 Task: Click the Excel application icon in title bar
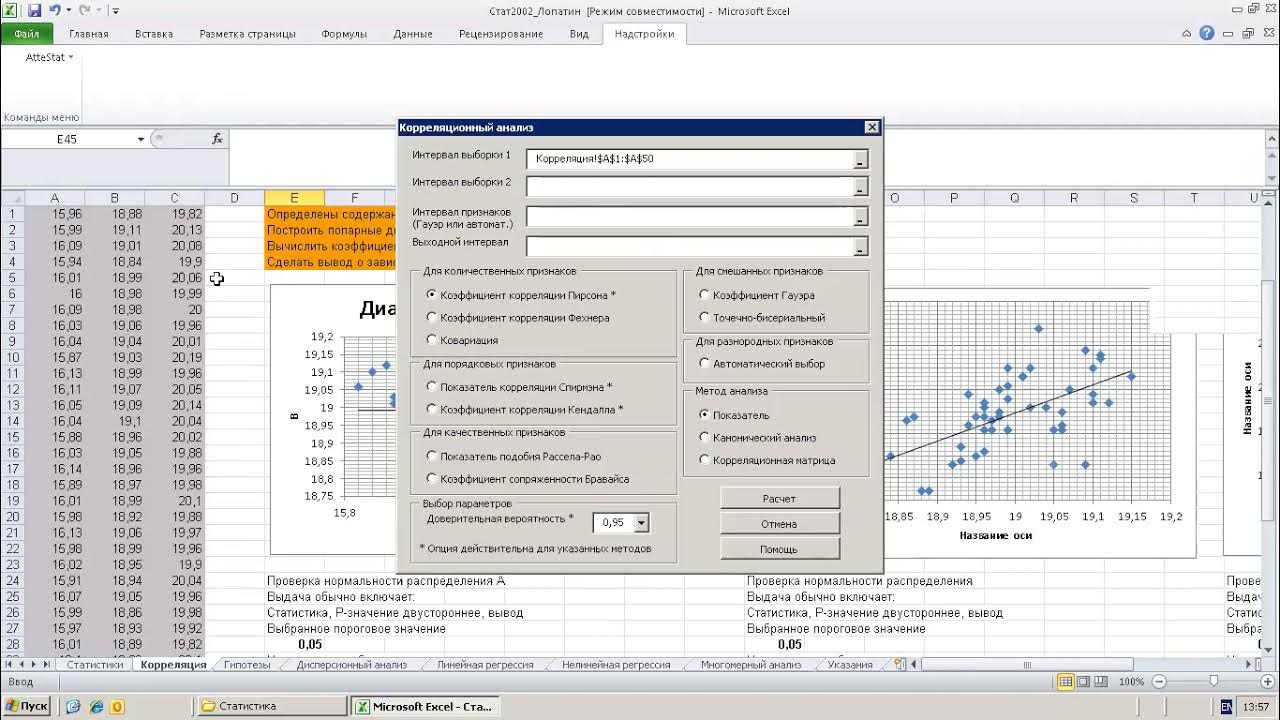click(11, 11)
